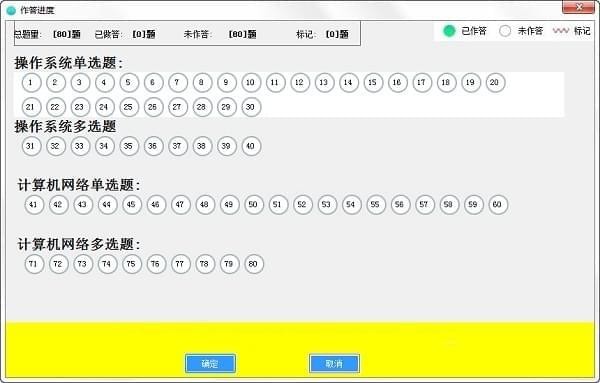Image resolution: width=600 pixels, height=383 pixels.
Task: Click 作答进度 window title icon
Action: pos(11,10)
